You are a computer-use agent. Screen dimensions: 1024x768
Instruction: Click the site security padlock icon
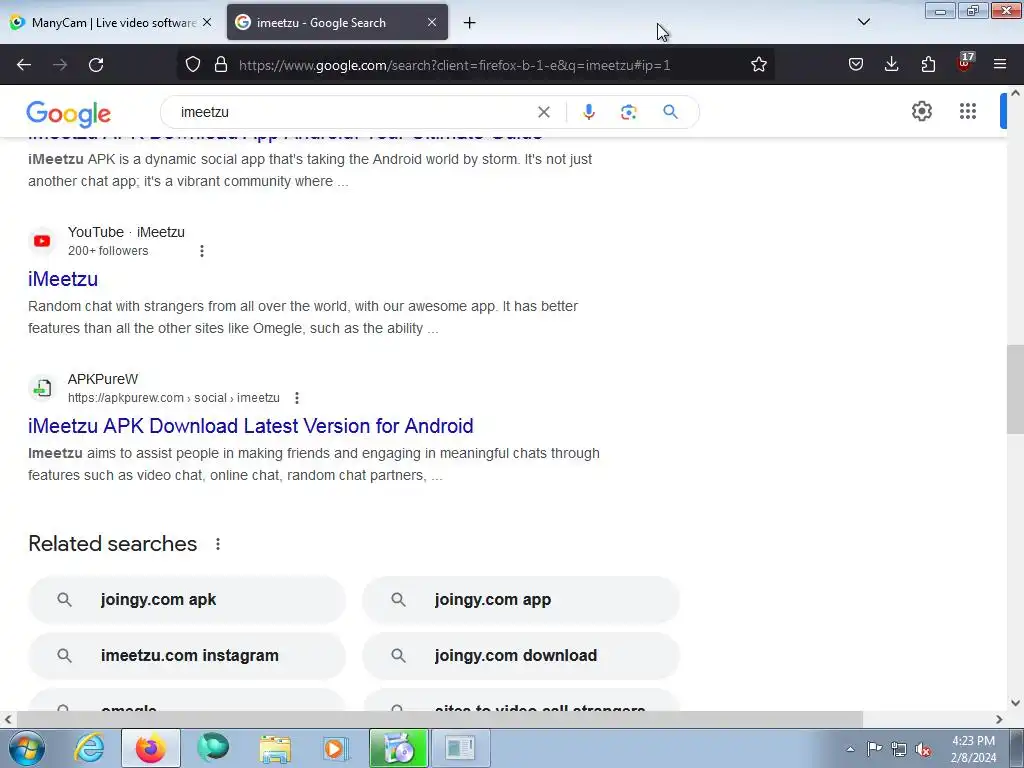(221, 65)
